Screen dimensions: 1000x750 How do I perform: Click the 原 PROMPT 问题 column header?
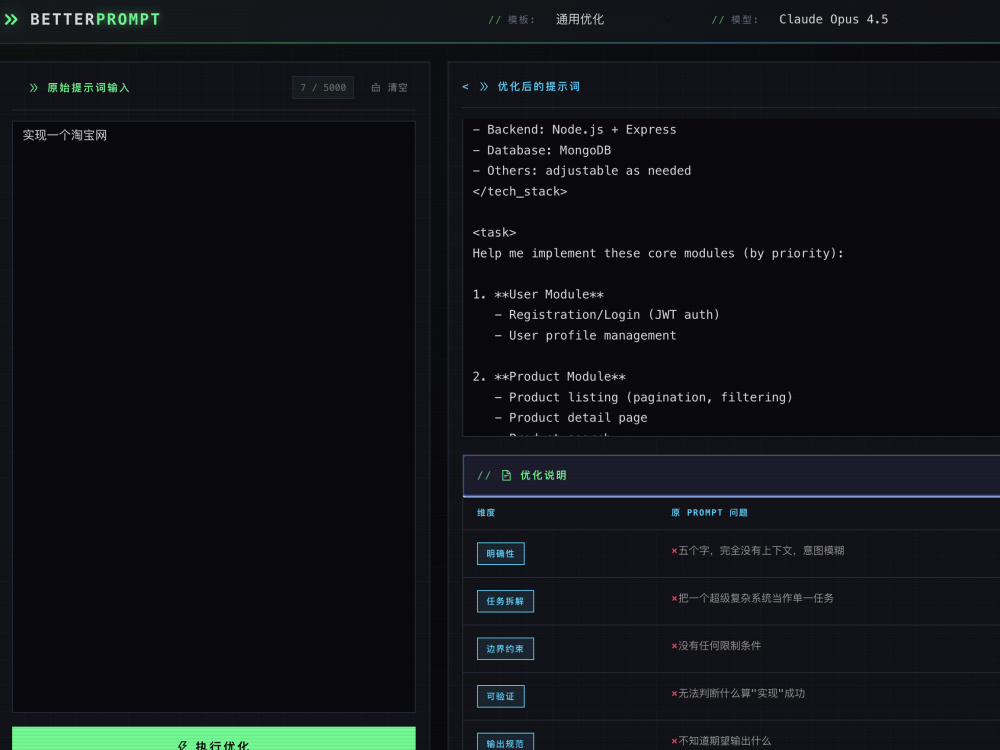(x=709, y=513)
